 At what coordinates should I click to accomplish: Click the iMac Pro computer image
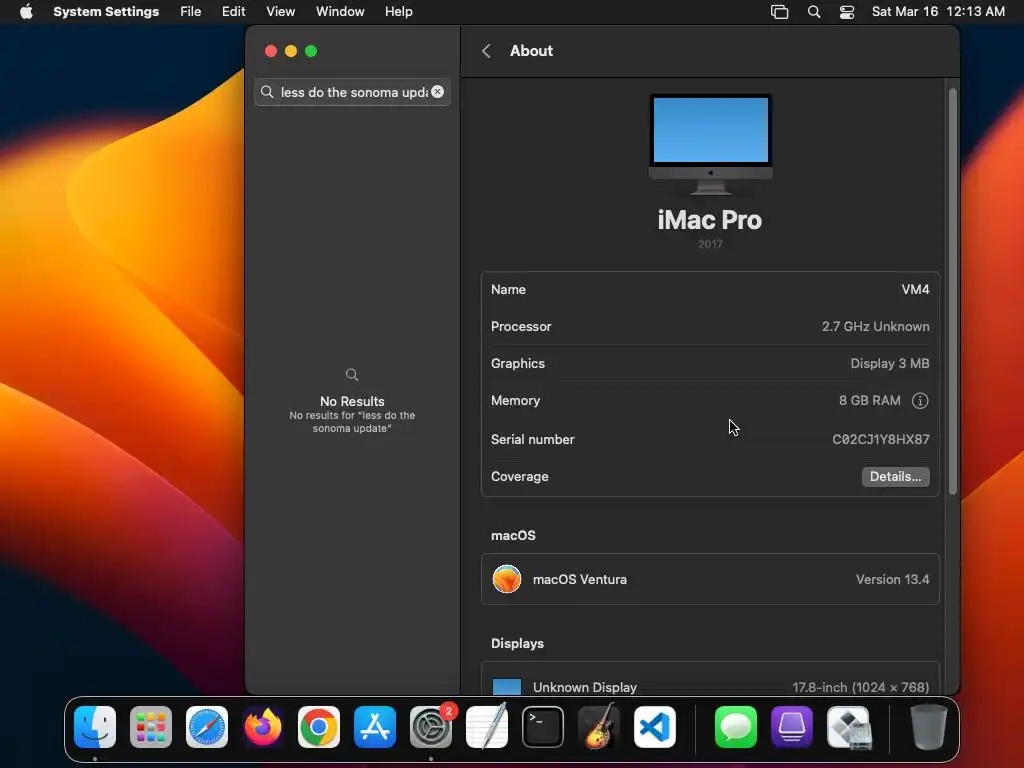[x=711, y=144]
